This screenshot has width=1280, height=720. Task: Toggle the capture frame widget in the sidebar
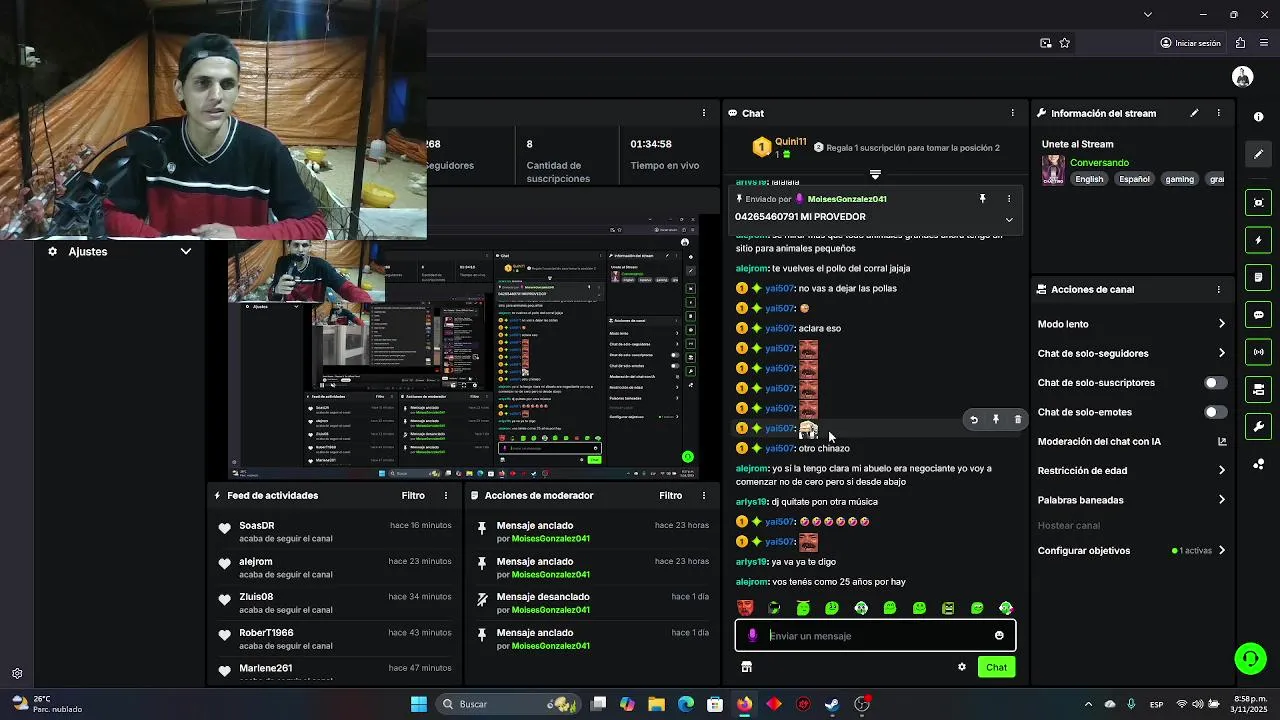pos(1258,203)
